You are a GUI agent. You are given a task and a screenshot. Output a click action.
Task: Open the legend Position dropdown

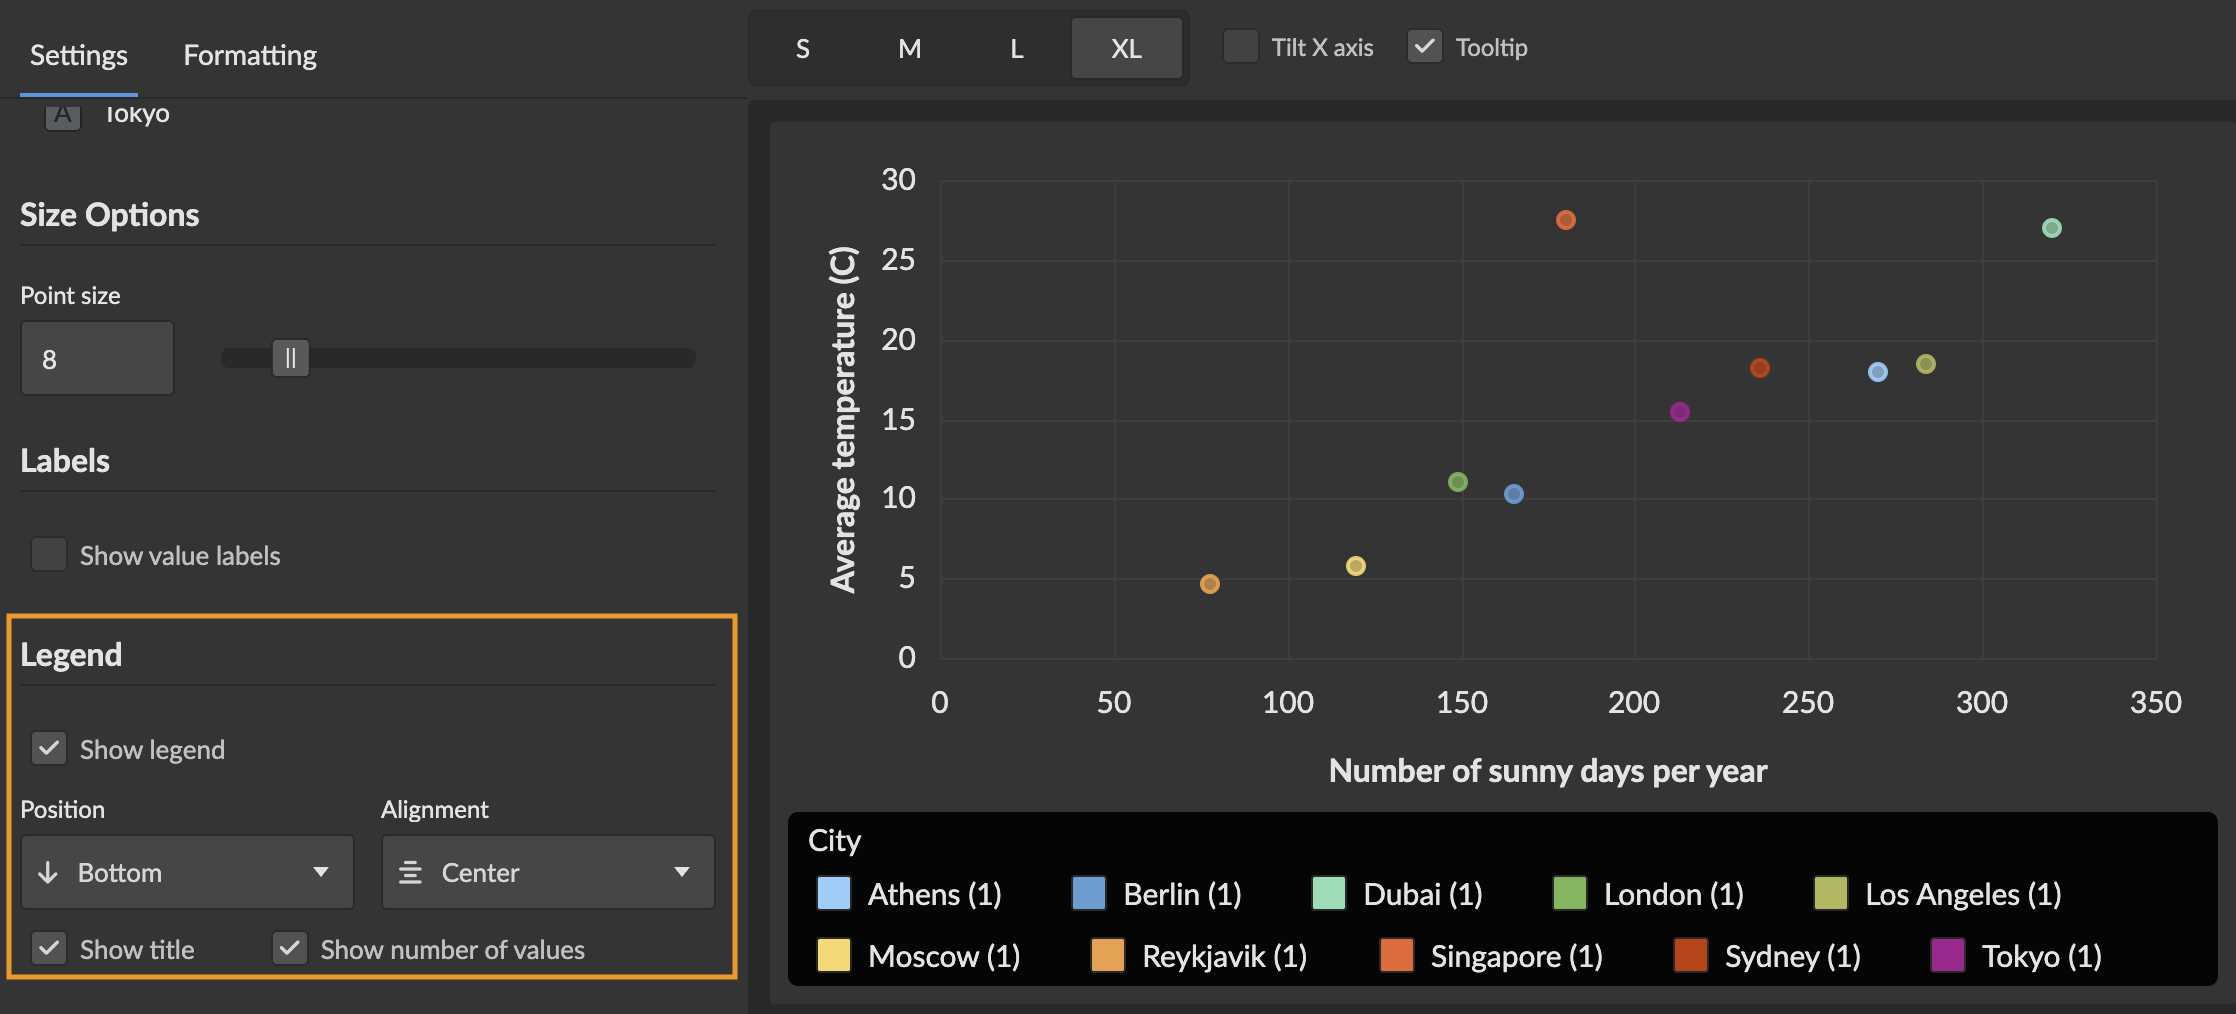187,872
